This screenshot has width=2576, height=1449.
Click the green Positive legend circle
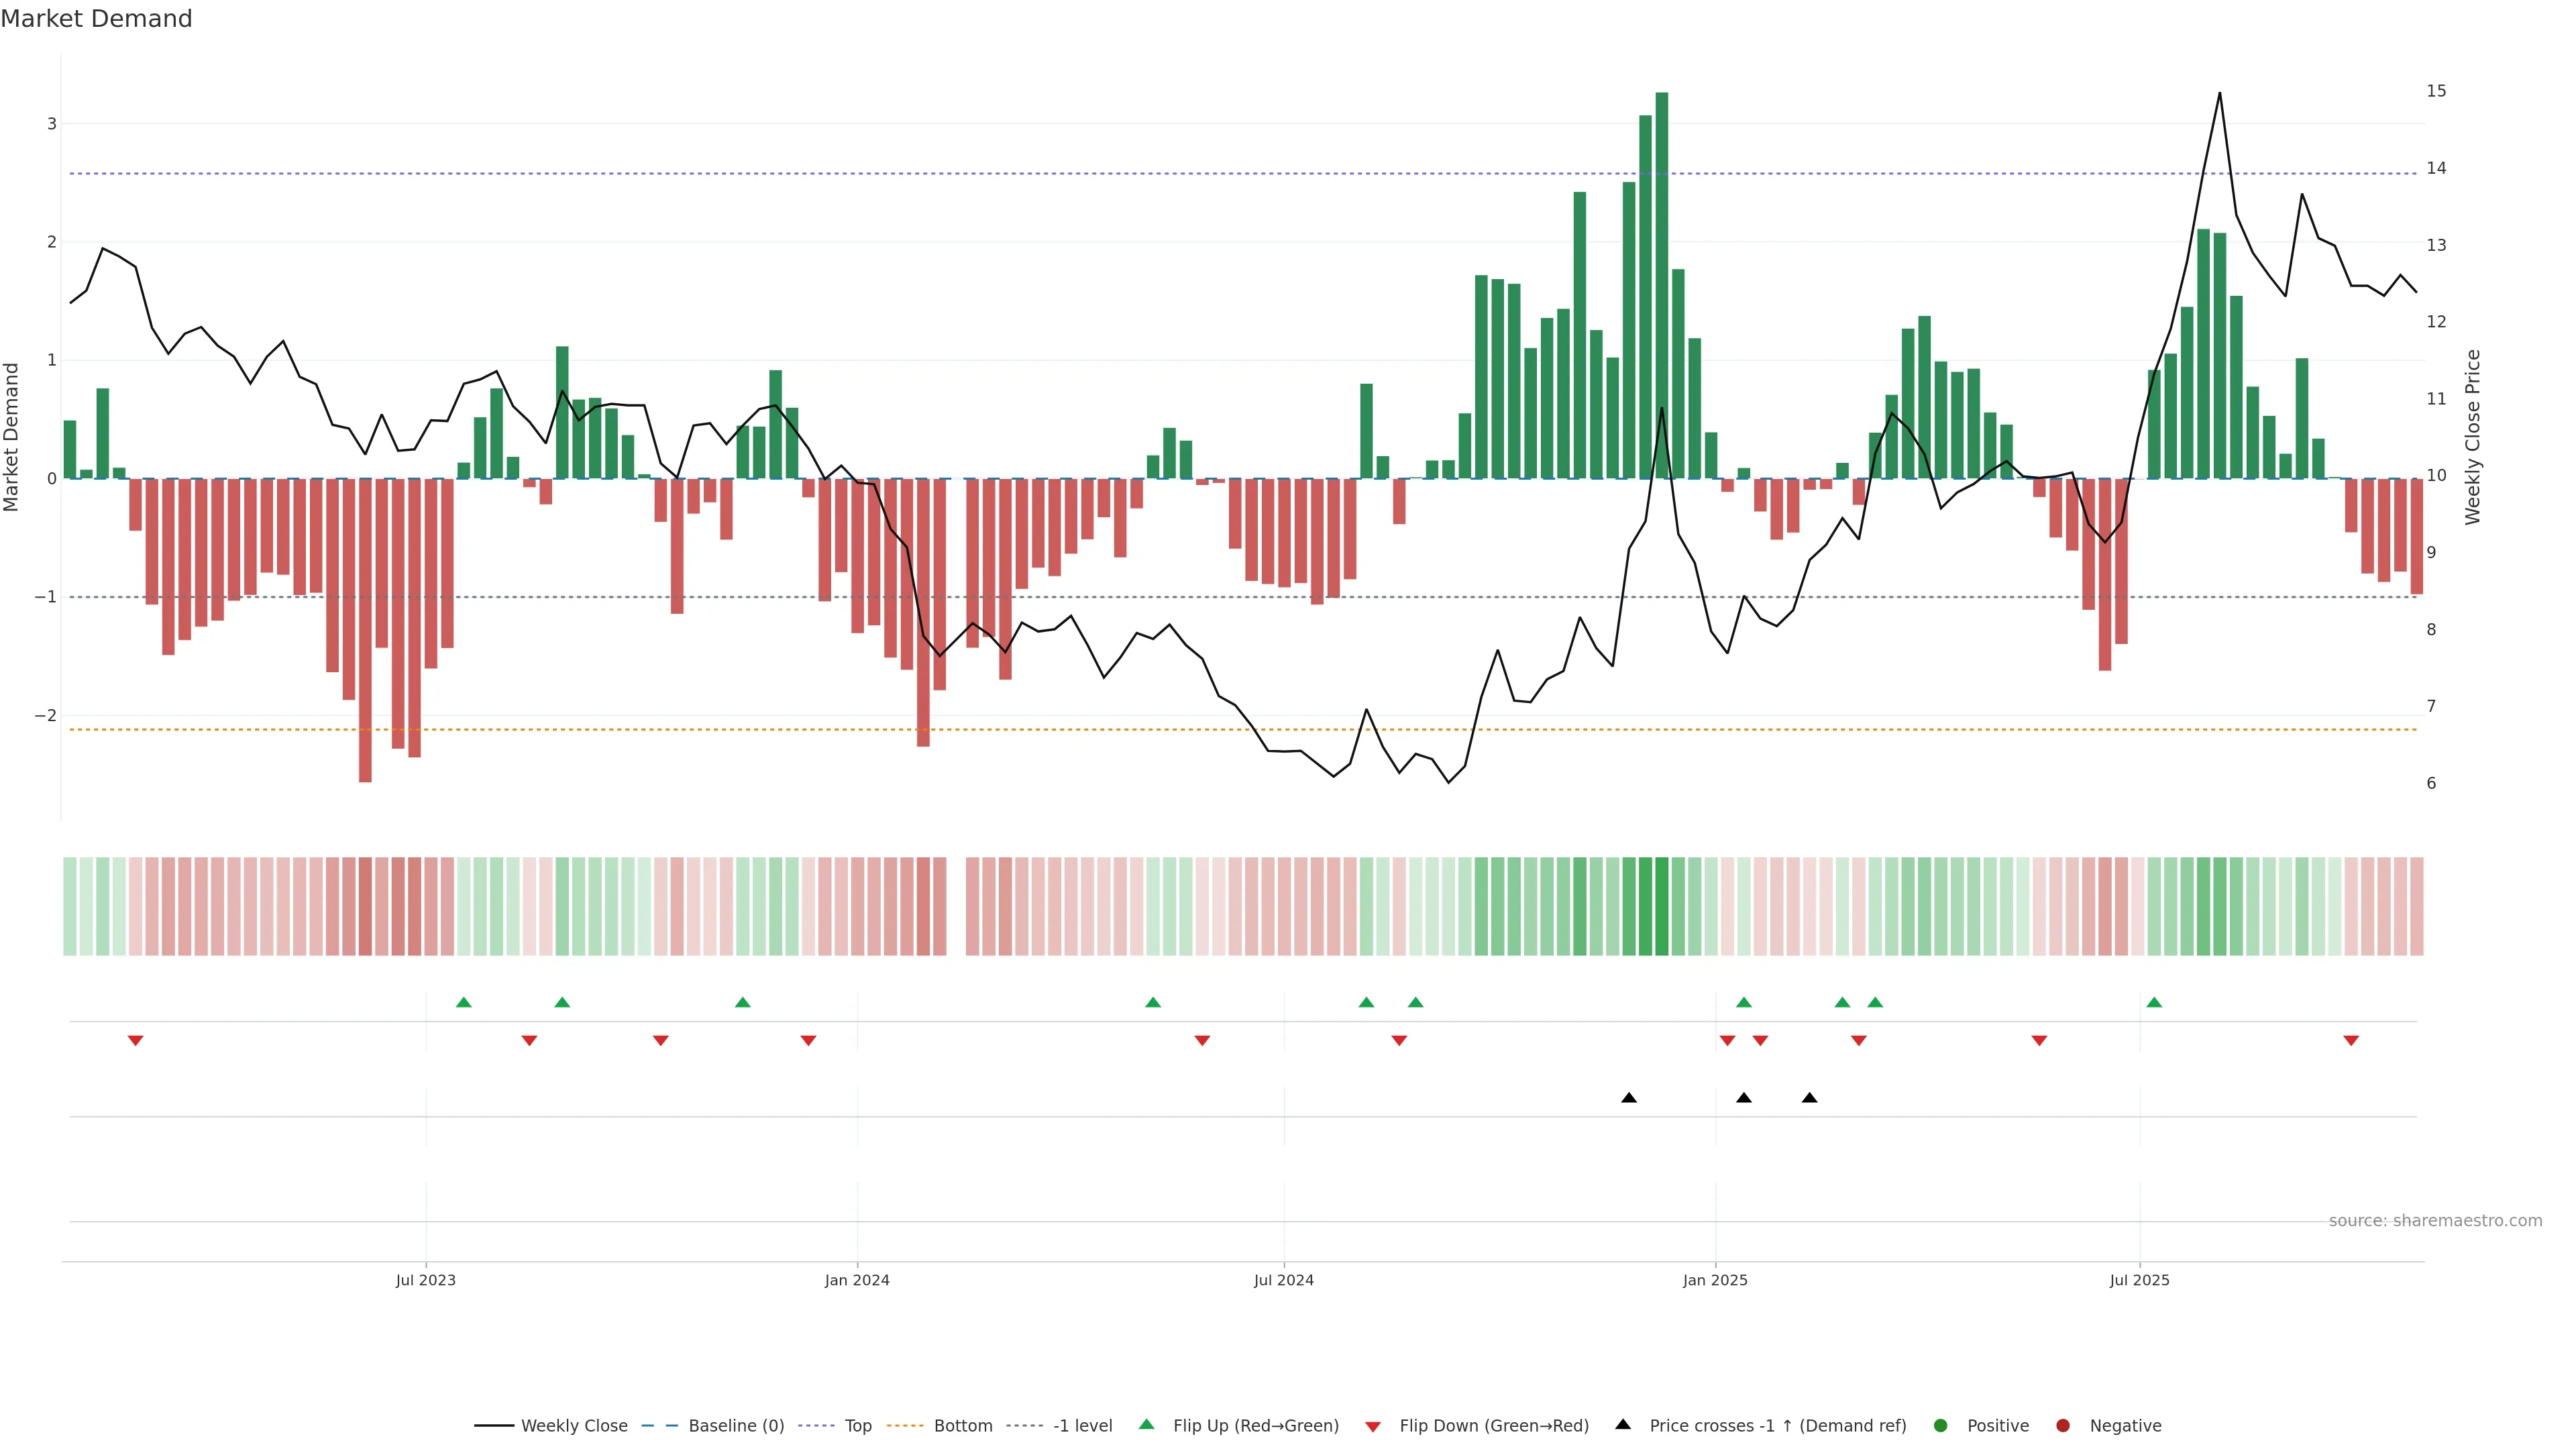pos(1941,1425)
